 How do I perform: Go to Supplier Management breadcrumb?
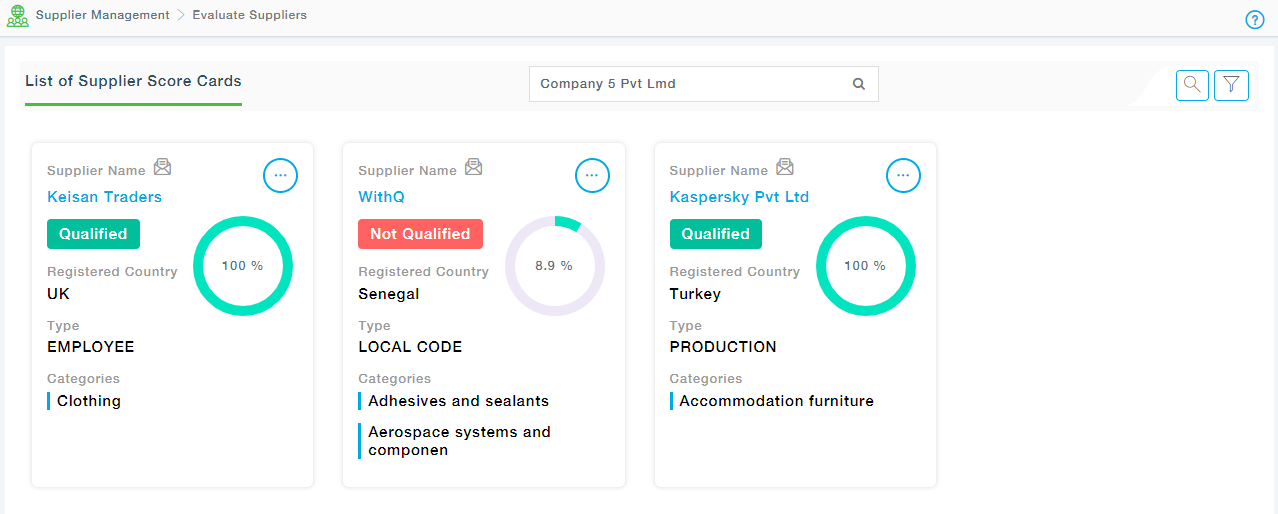coord(102,16)
